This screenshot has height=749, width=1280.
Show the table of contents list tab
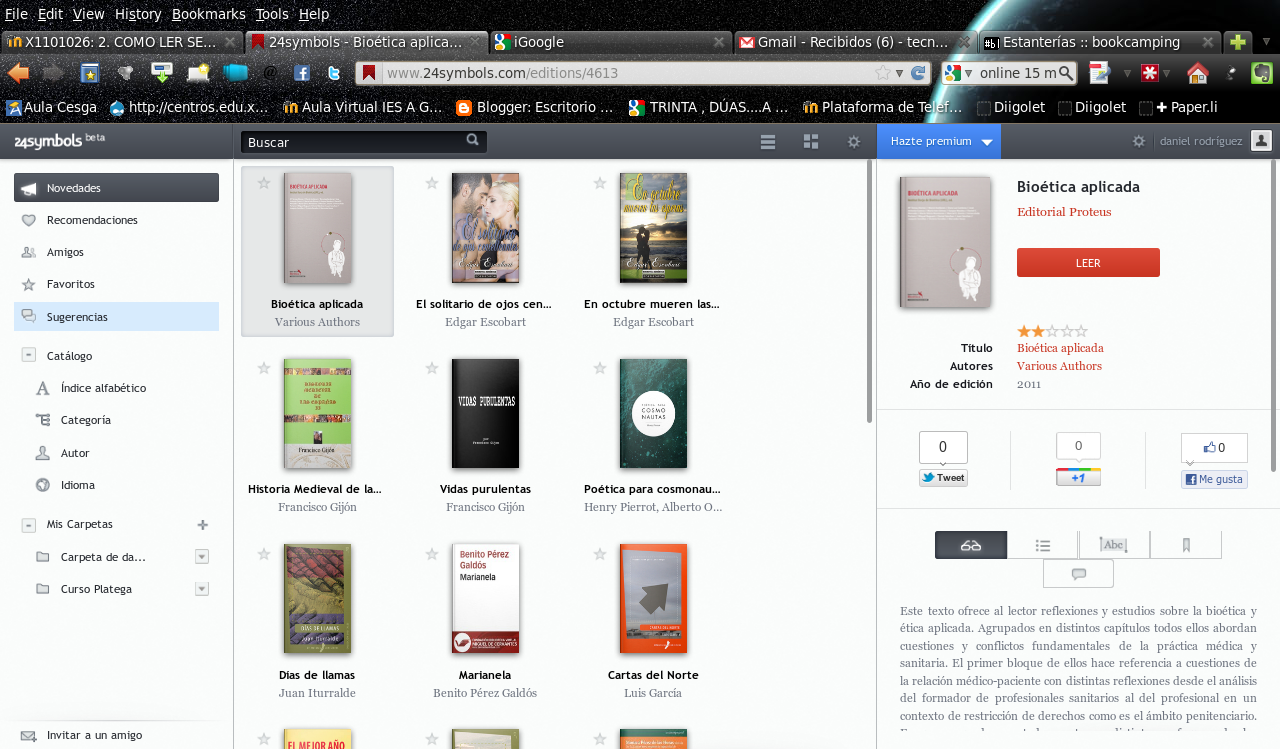pos(1042,545)
